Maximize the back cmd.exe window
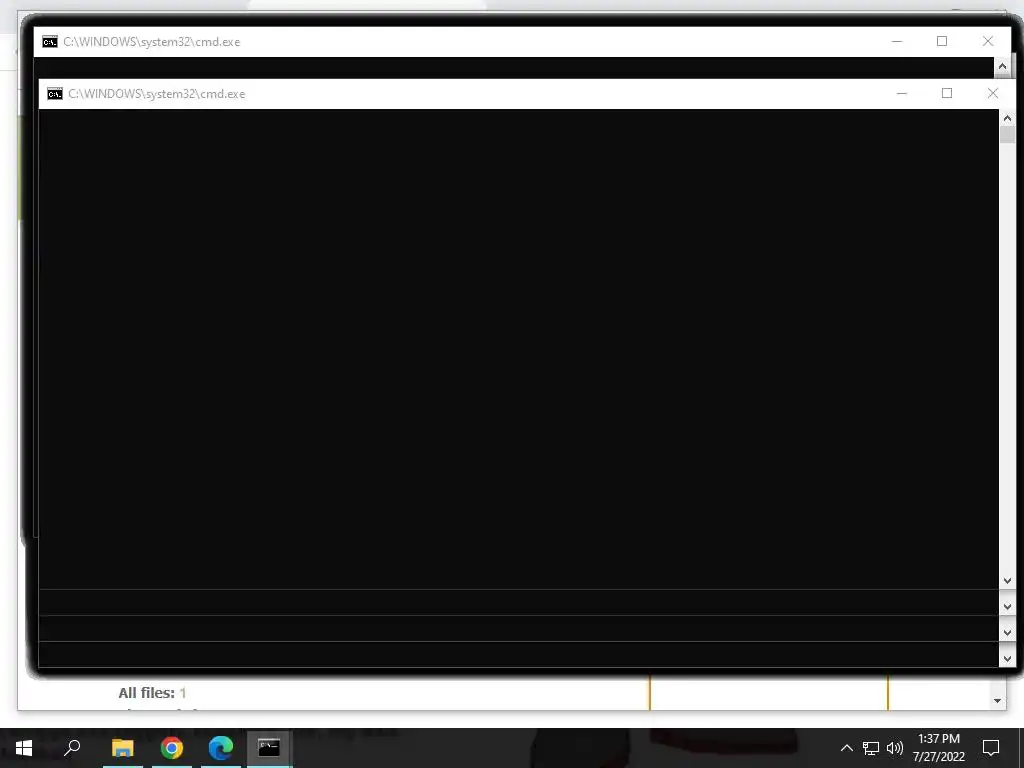Image resolution: width=1024 pixels, height=768 pixels. pyautogui.click(x=942, y=41)
